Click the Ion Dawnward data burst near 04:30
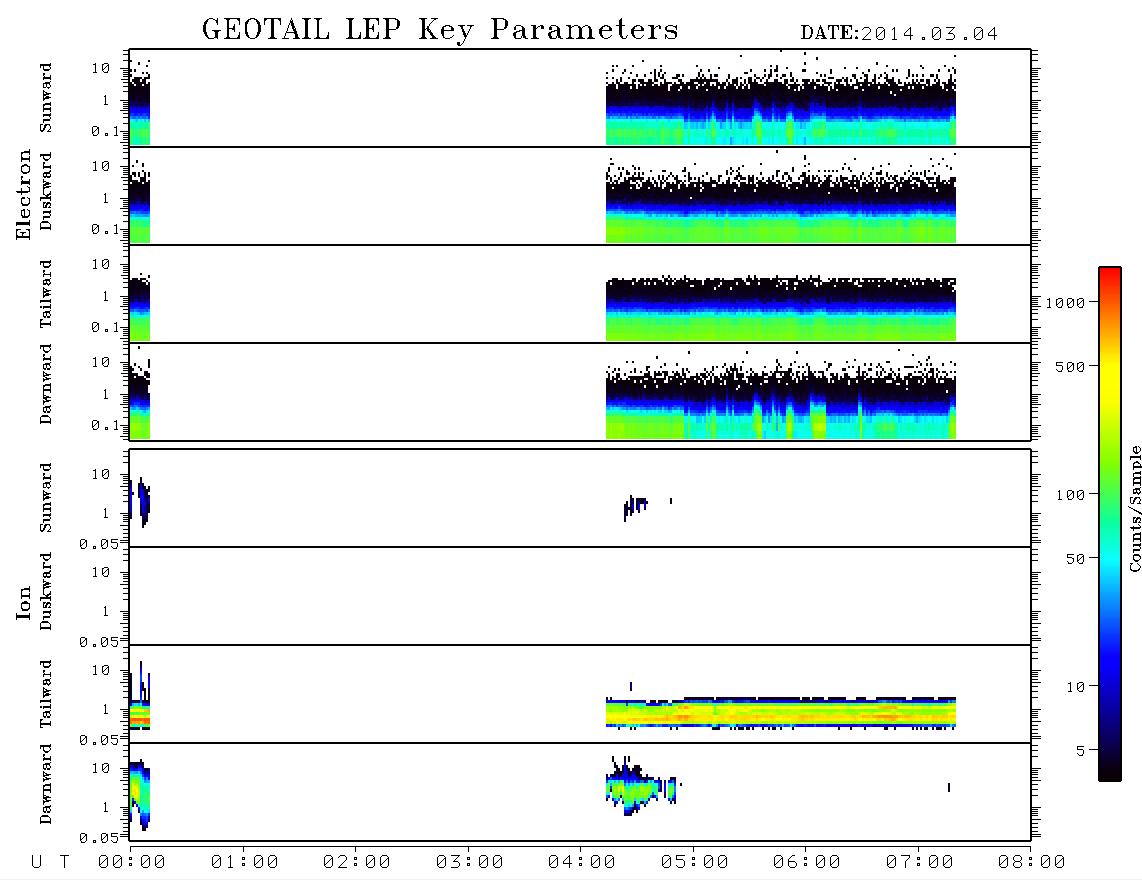This screenshot has height=880, width=1142. (x=642, y=786)
